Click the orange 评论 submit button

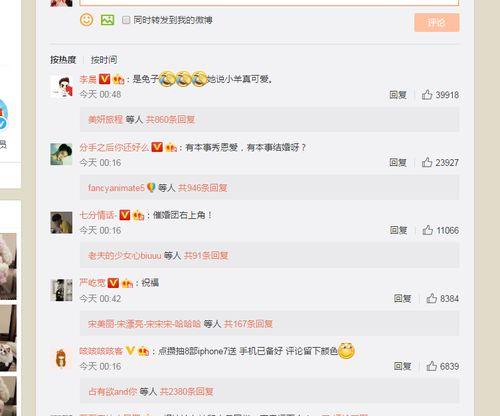coord(437,23)
